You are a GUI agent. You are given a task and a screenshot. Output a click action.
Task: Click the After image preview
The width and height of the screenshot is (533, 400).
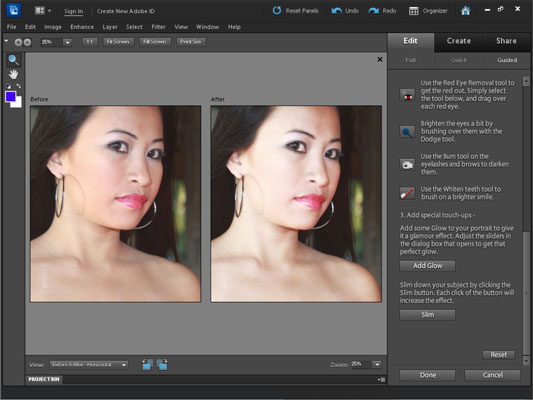coord(296,204)
